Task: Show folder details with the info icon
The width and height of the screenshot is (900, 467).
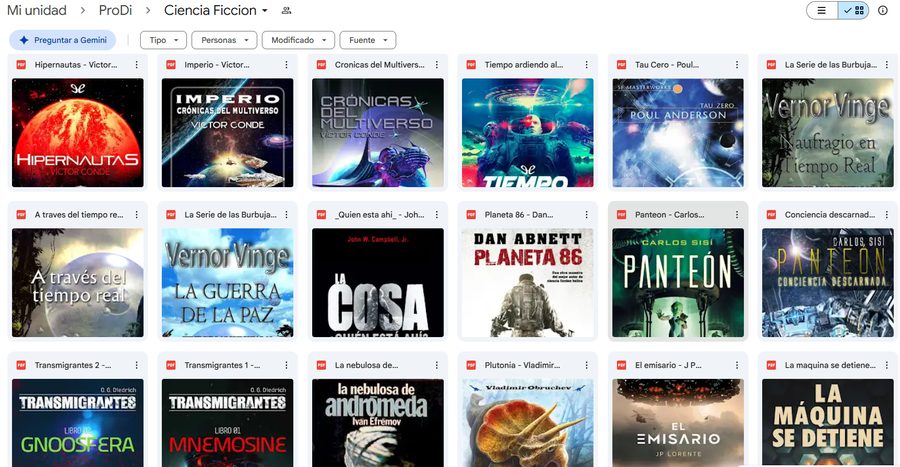Action: [x=883, y=10]
